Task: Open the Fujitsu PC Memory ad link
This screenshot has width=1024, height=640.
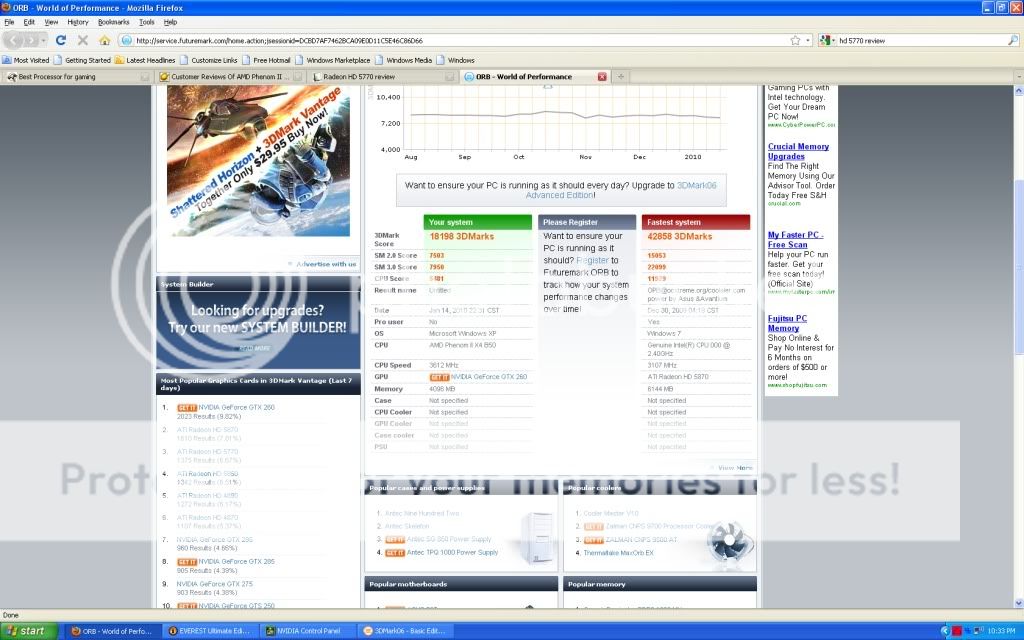Action: [x=787, y=323]
